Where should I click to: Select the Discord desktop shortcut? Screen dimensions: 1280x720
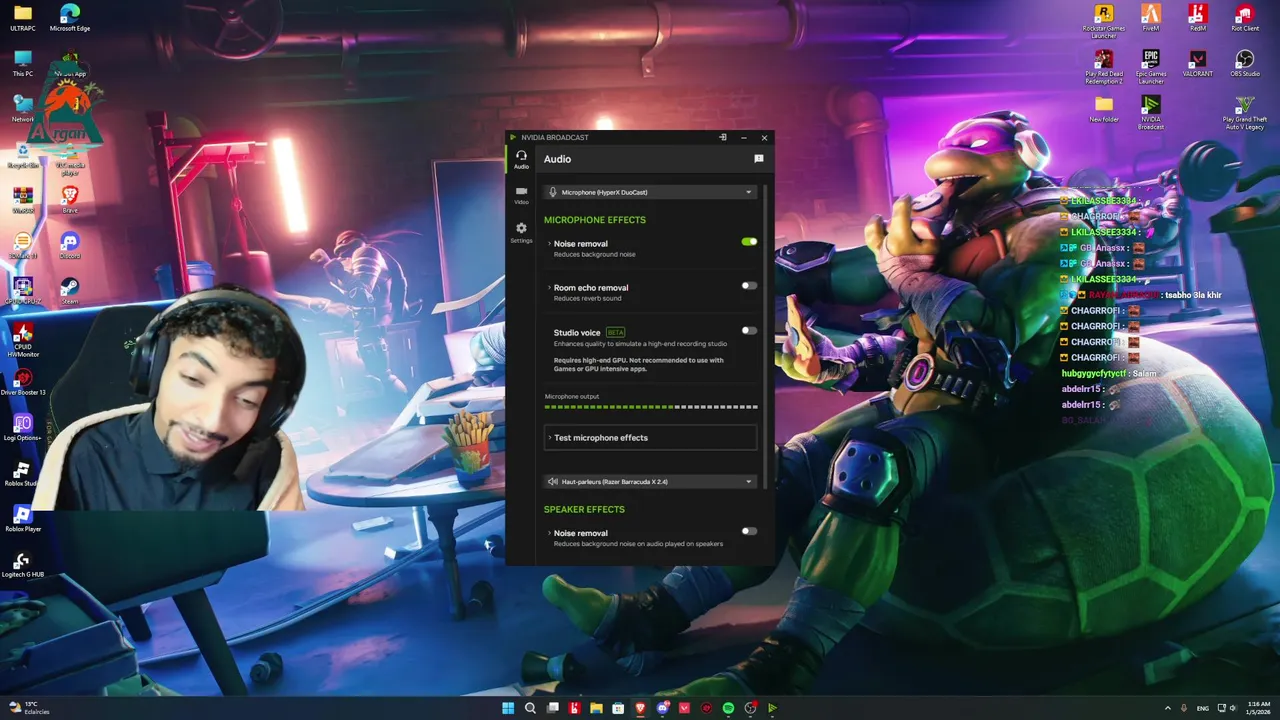[x=70, y=246]
